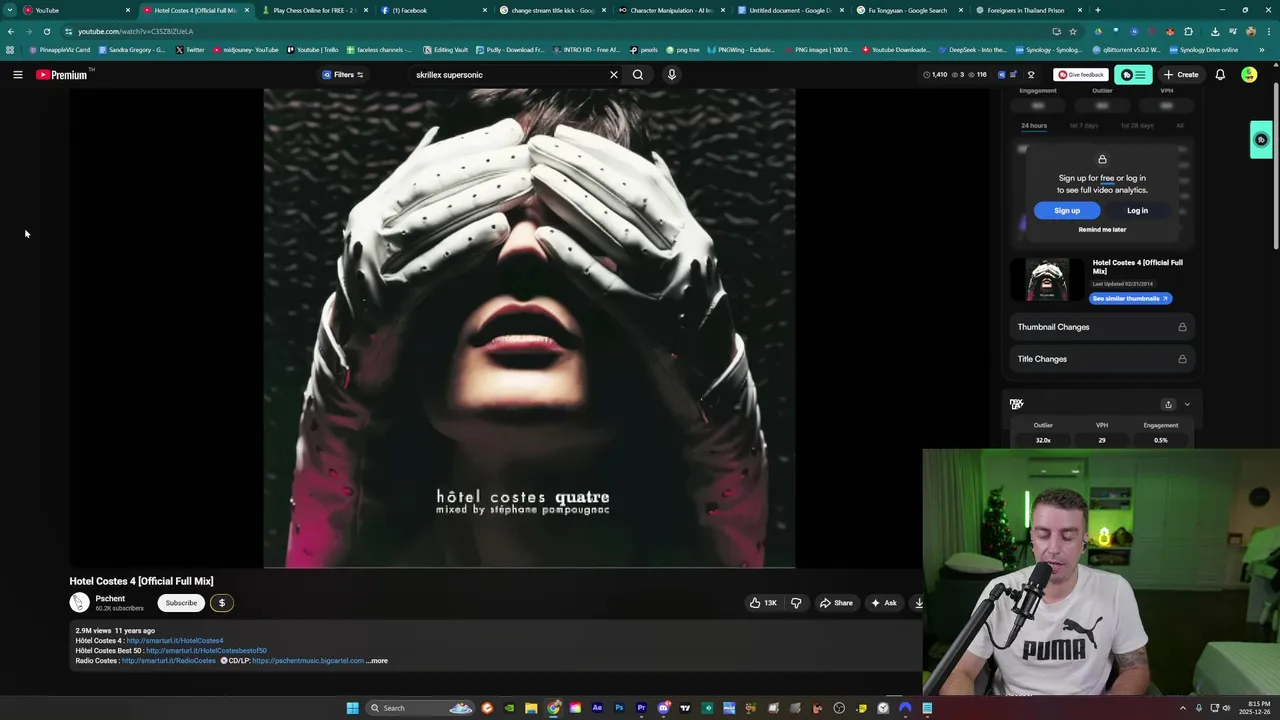The image size is (1280, 720).
Task: Switch to the Facebook tab
Action: [x=432, y=10]
